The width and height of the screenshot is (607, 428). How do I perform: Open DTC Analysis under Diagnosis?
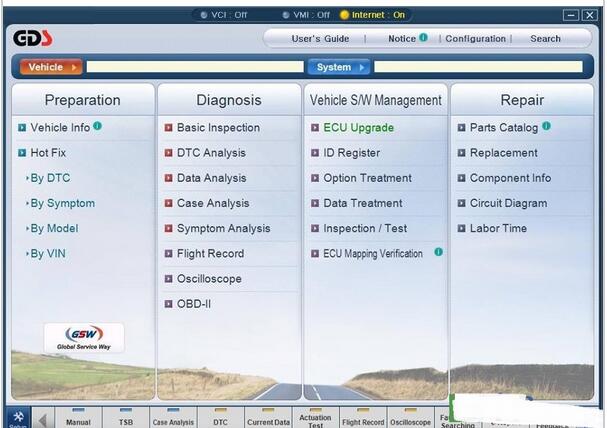[x=210, y=153]
